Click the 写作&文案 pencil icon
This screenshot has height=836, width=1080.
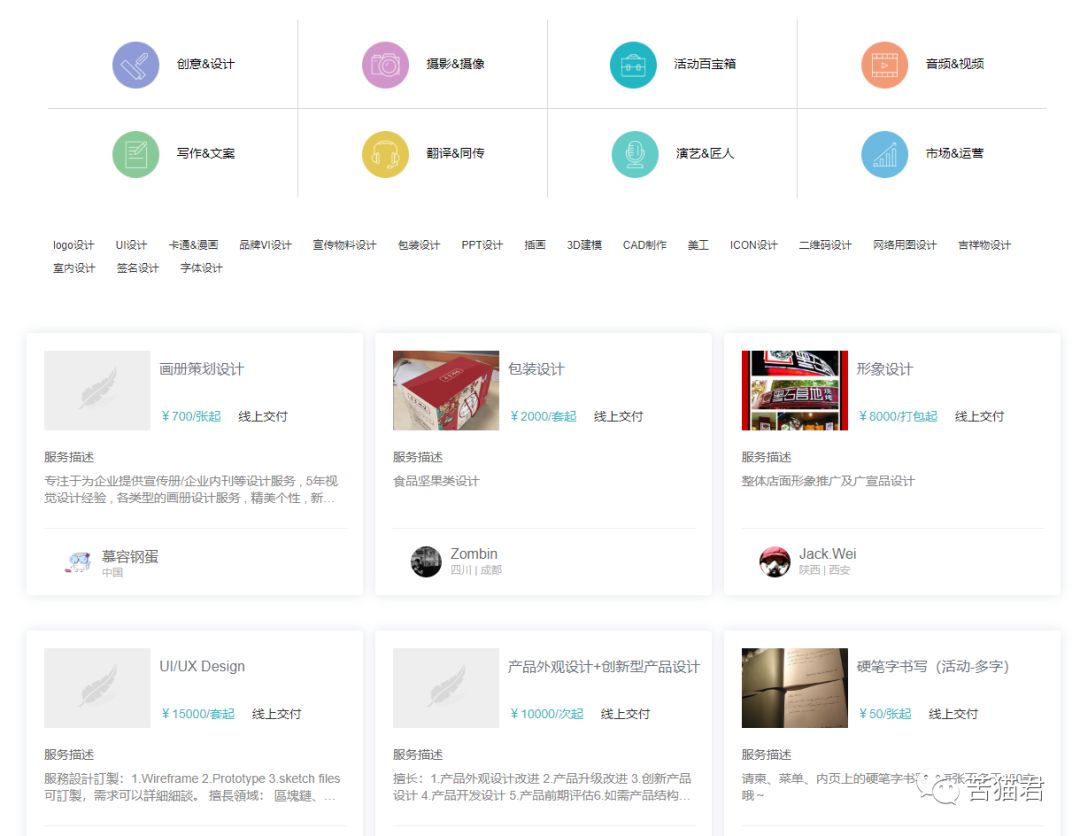click(x=136, y=155)
